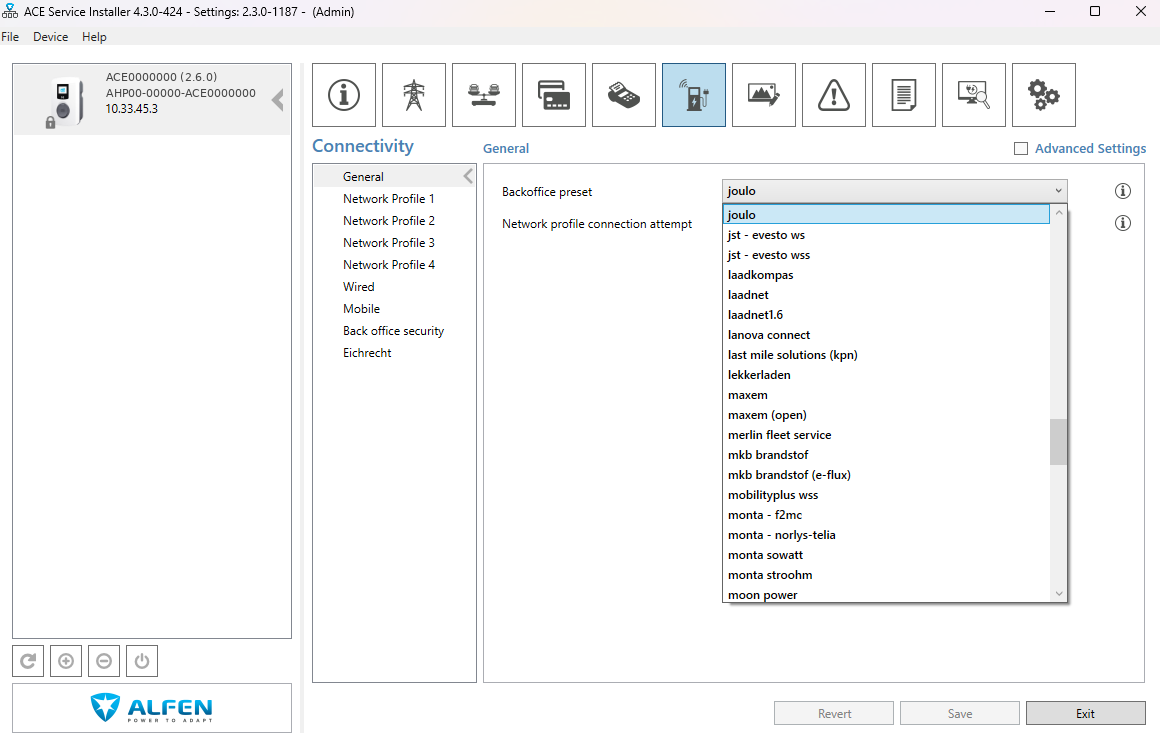Open Network Profile 3 section

tap(388, 243)
